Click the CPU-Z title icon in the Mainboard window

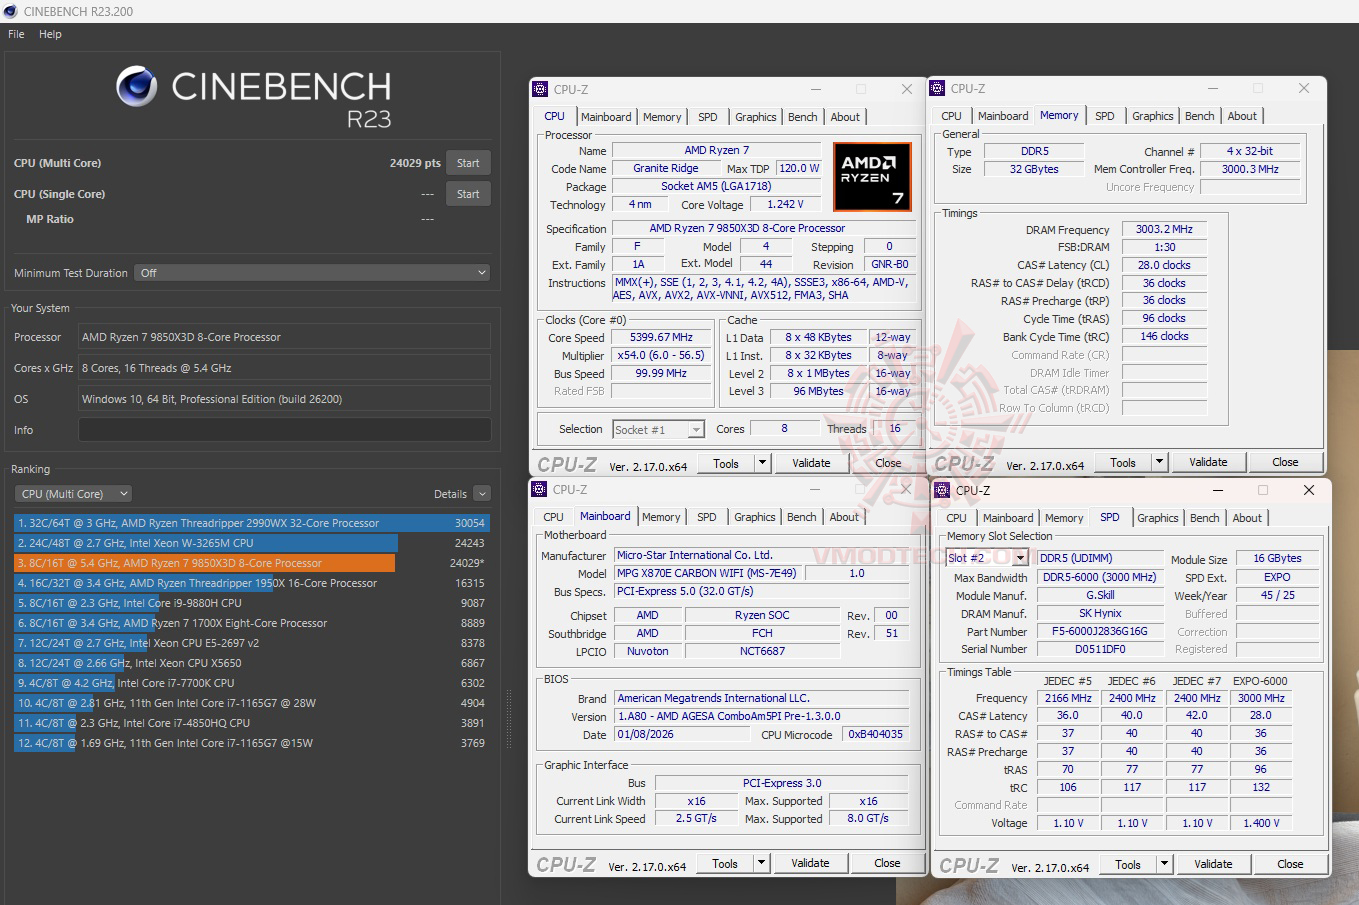click(x=540, y=489)
